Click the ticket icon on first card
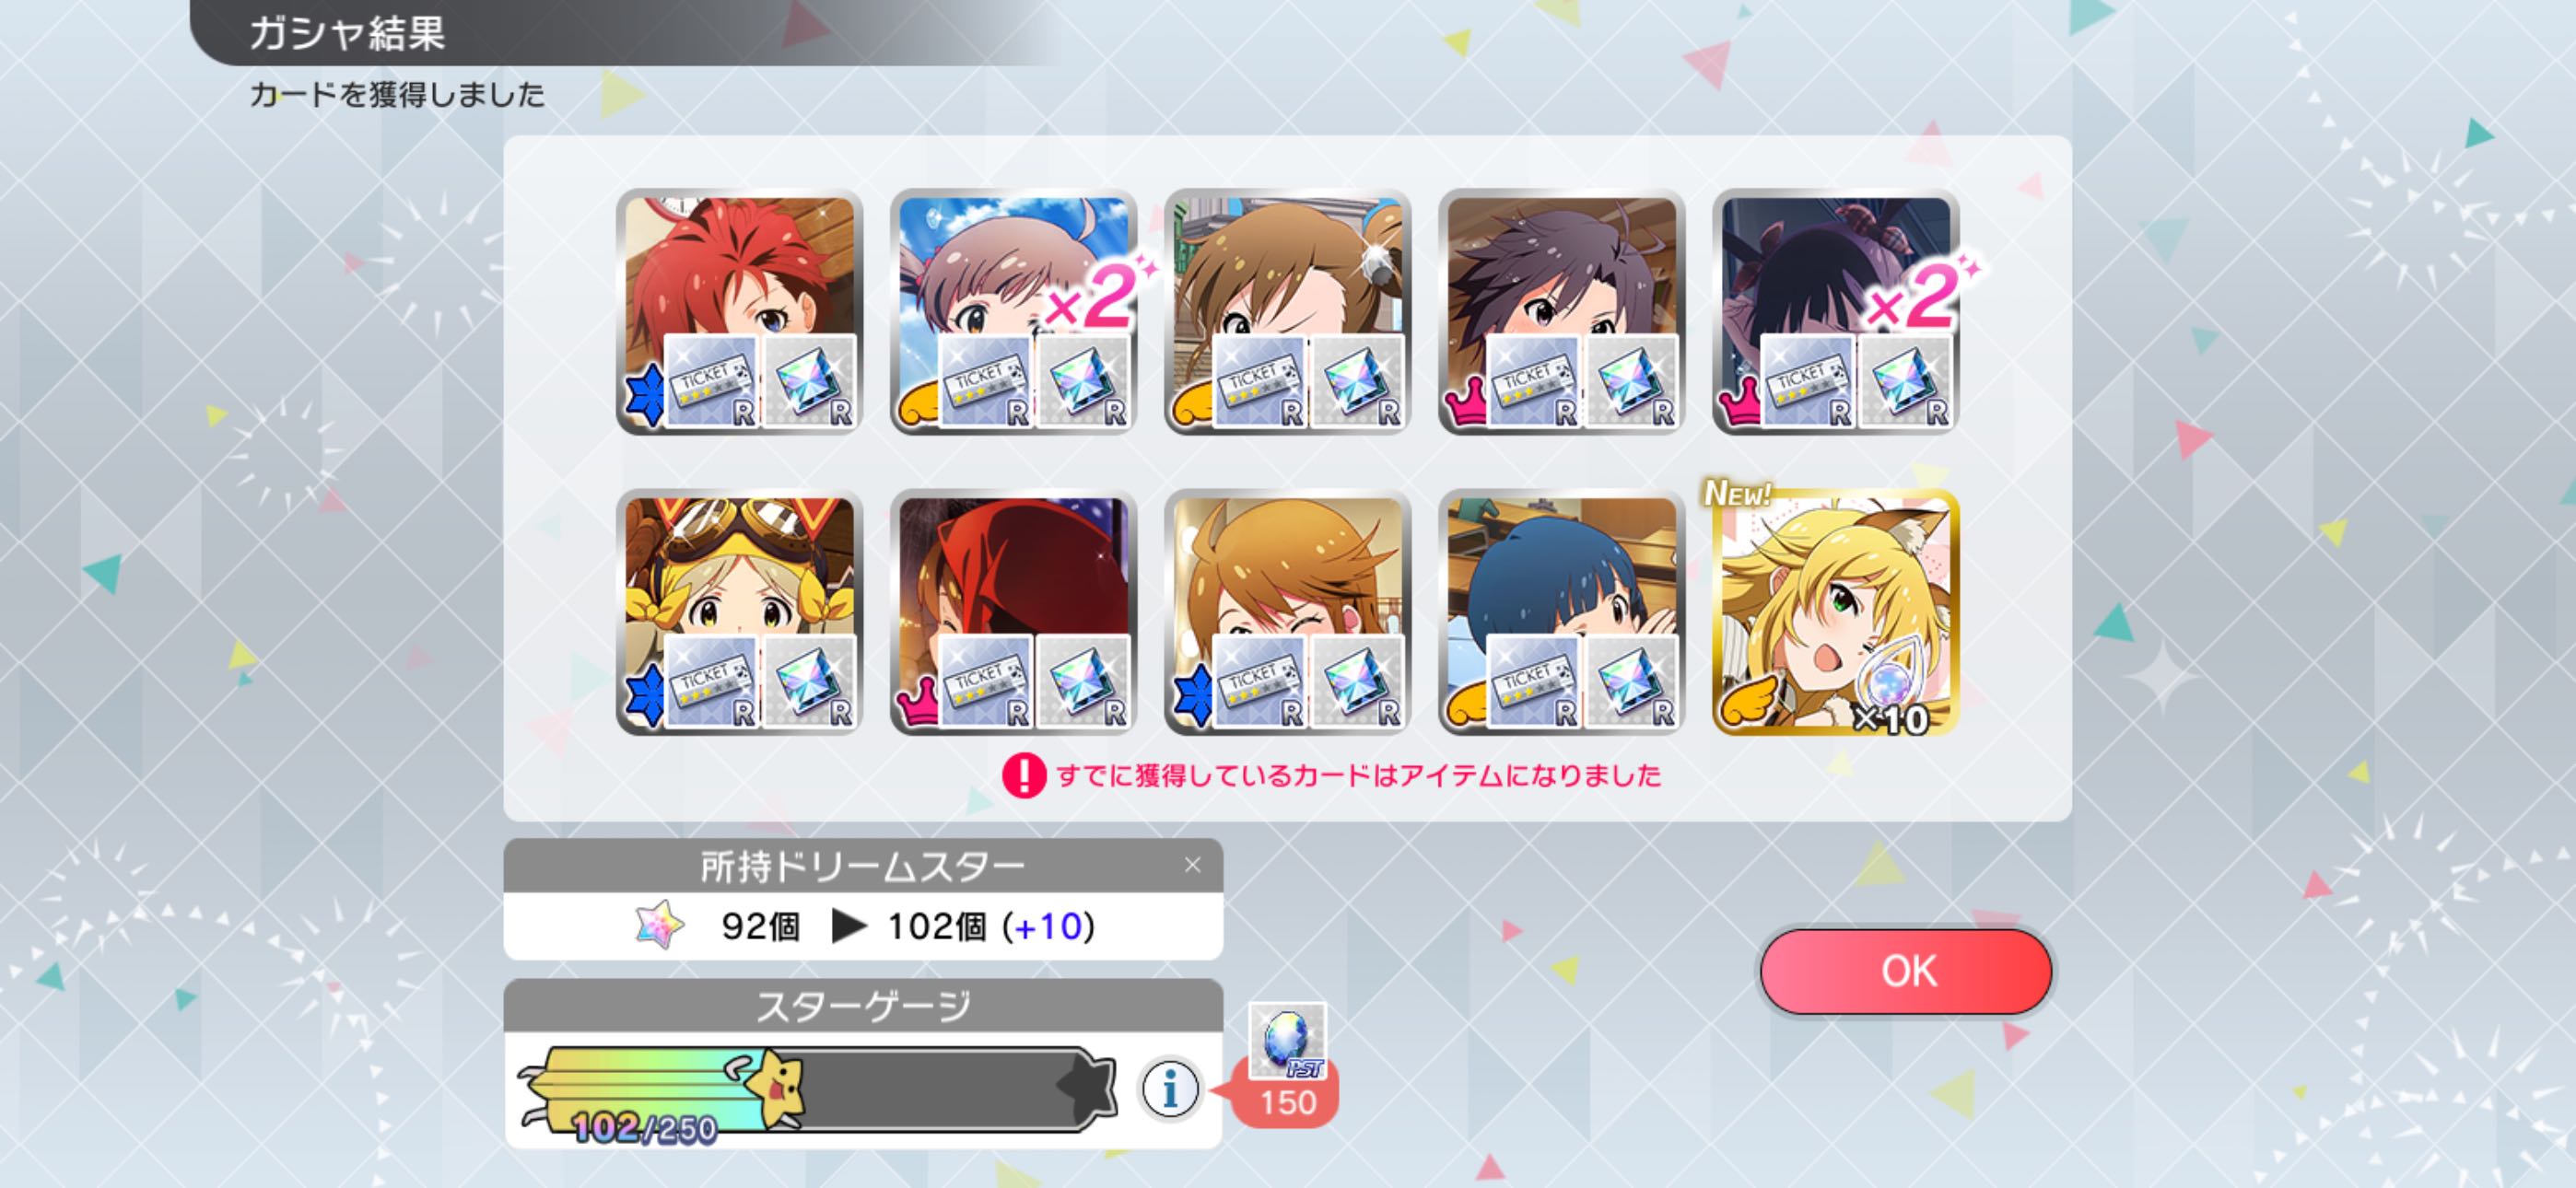 click(x=711, y=382)
